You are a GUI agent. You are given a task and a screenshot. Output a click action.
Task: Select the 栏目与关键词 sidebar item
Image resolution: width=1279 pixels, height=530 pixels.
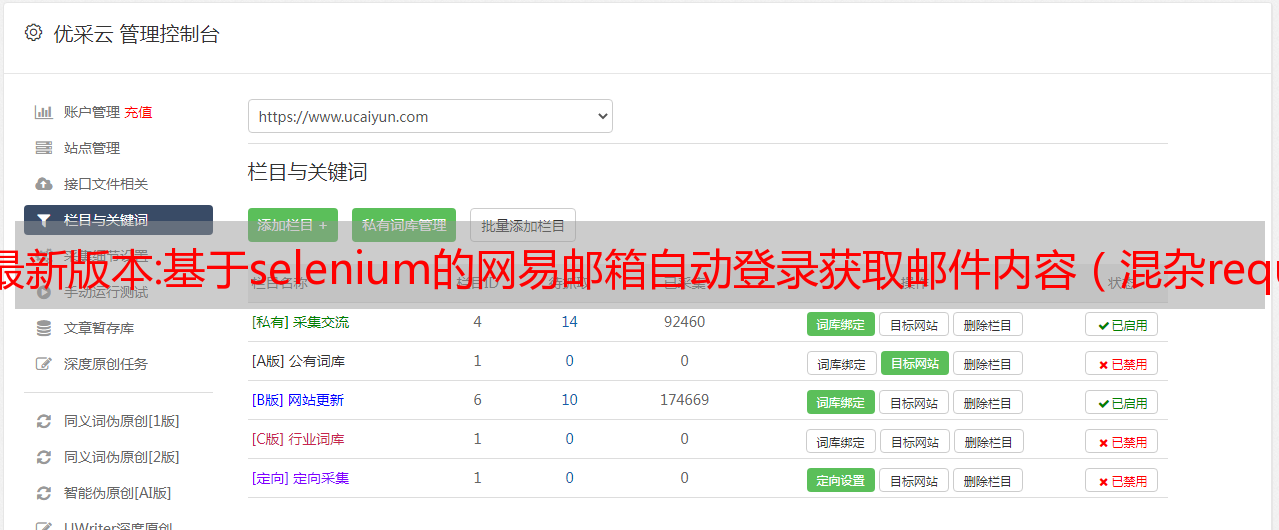pyautogui.click(x=118, y=220)
